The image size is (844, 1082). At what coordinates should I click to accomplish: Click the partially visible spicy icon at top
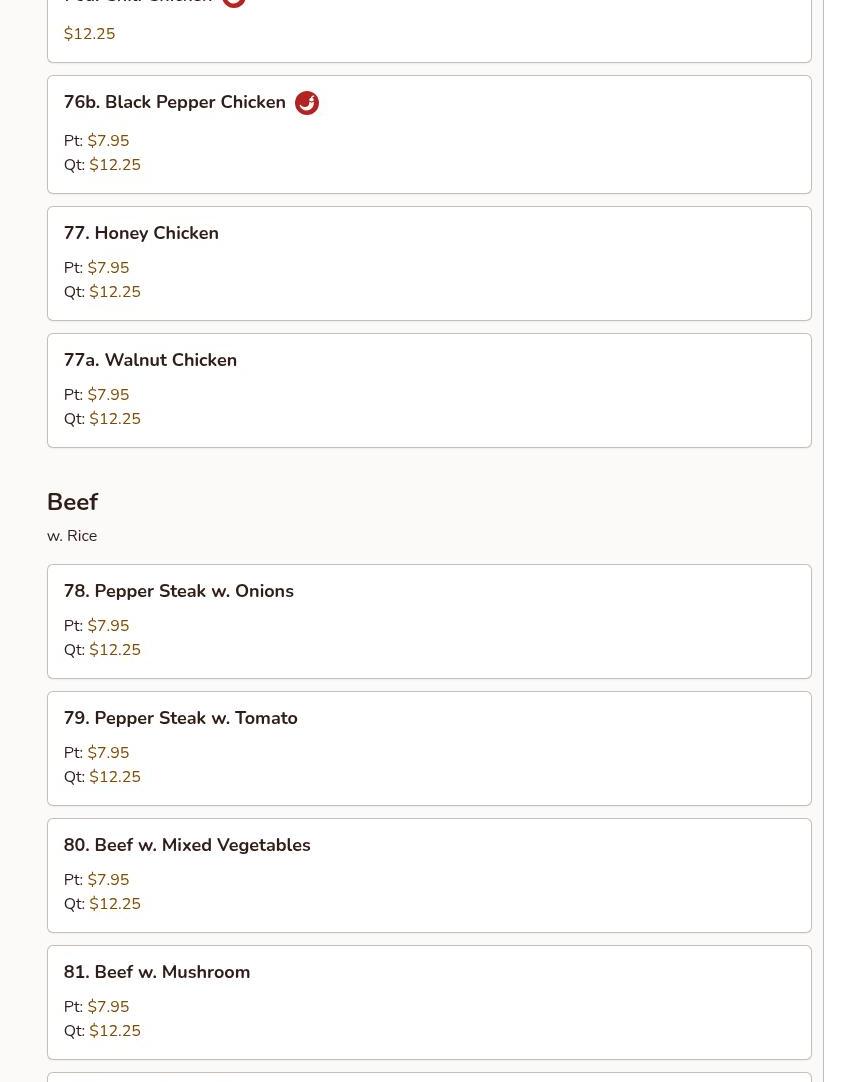pos(234,3)
